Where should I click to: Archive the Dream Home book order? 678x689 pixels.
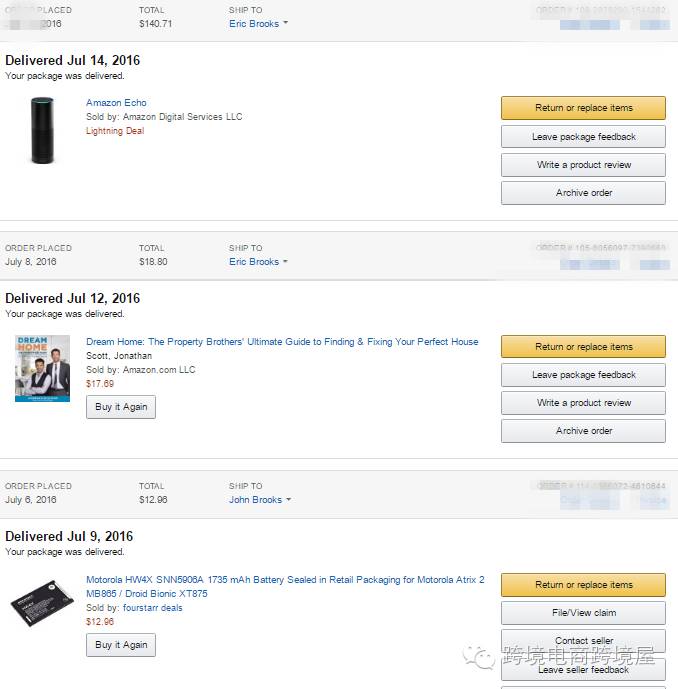pos(583,431)
